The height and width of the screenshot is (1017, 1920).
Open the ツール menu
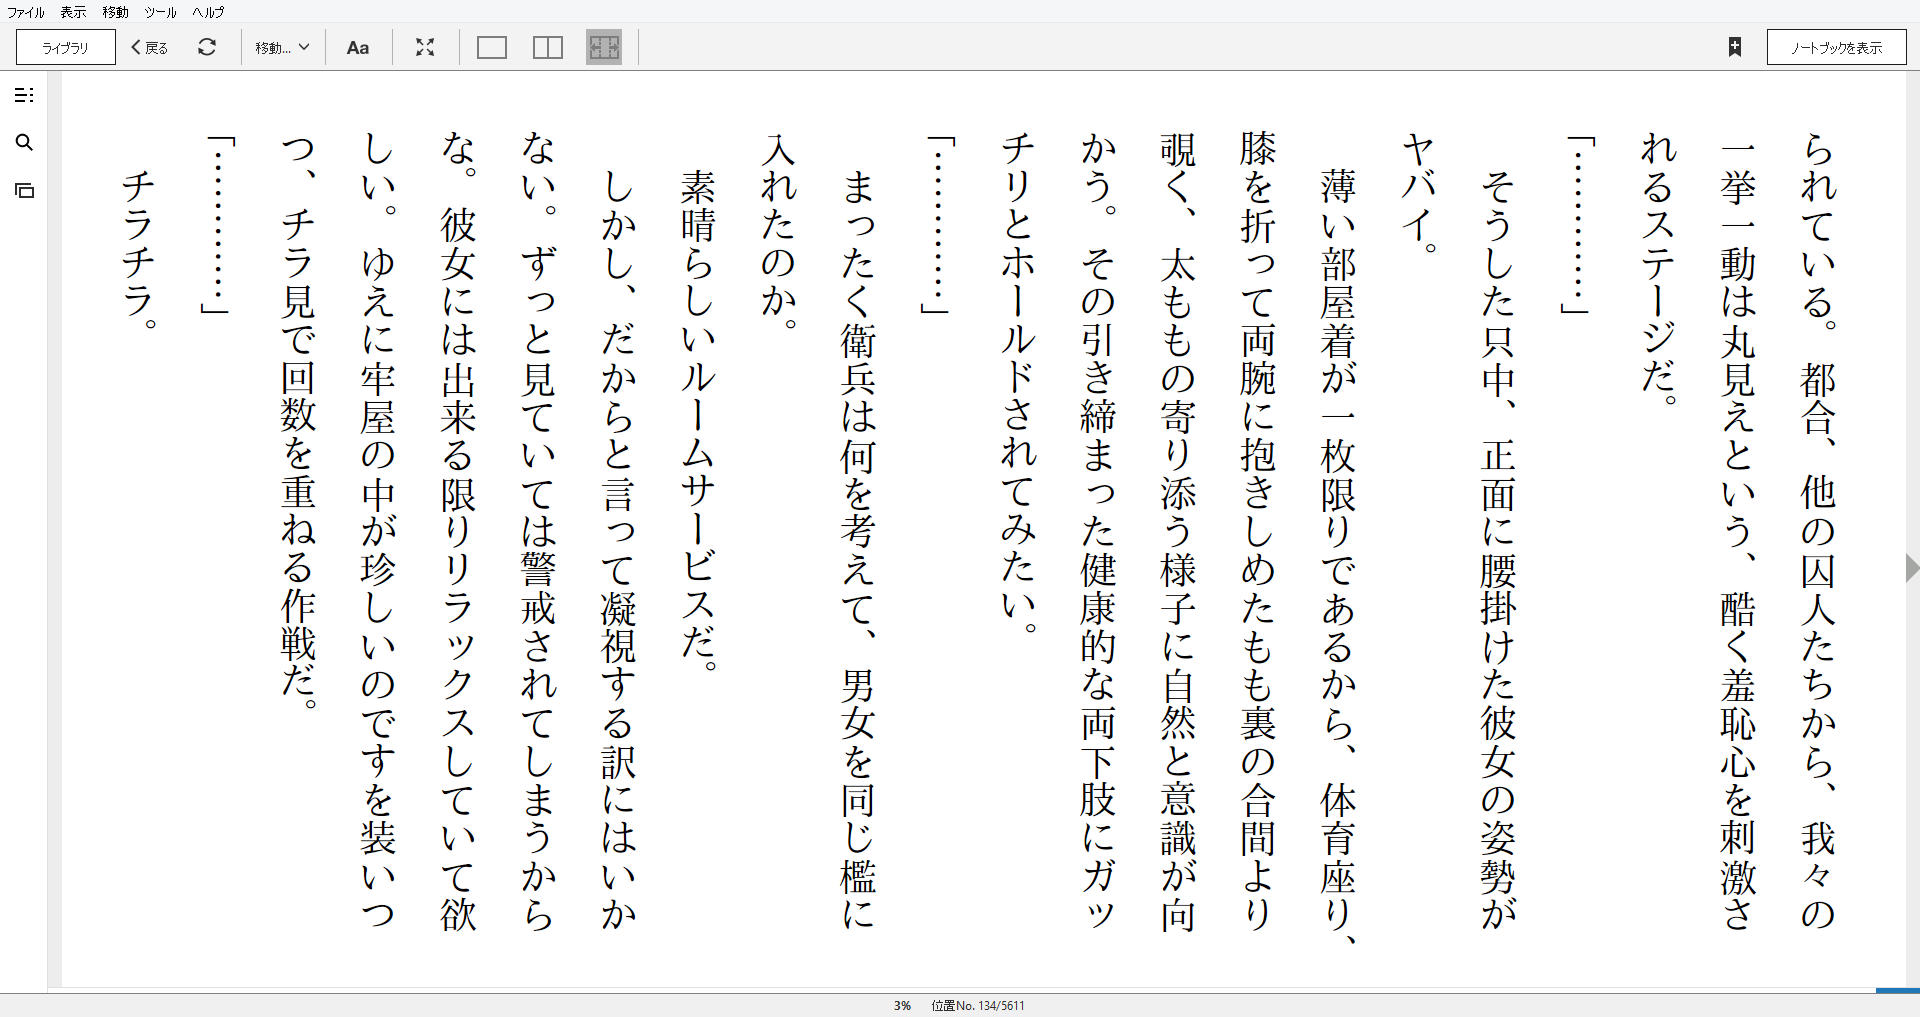point(160,12)
